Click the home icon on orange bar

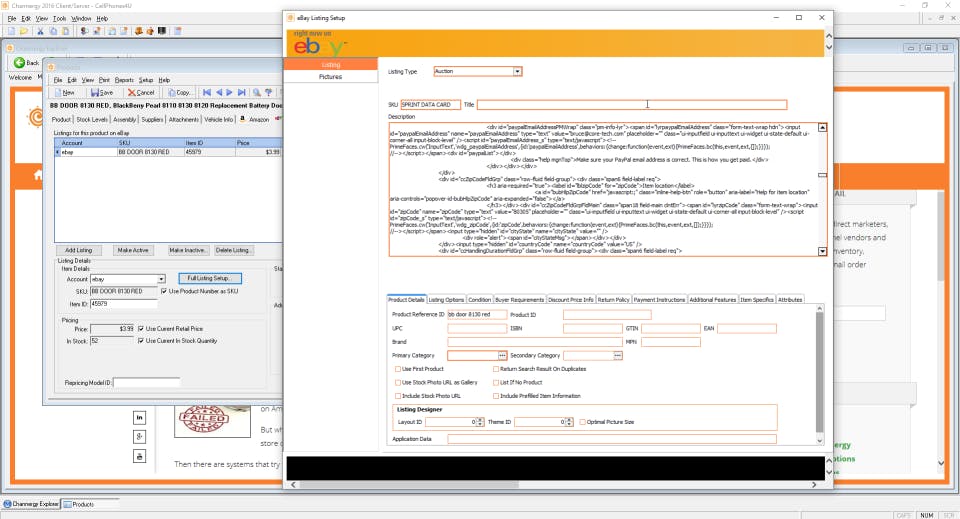coord(38,176)
